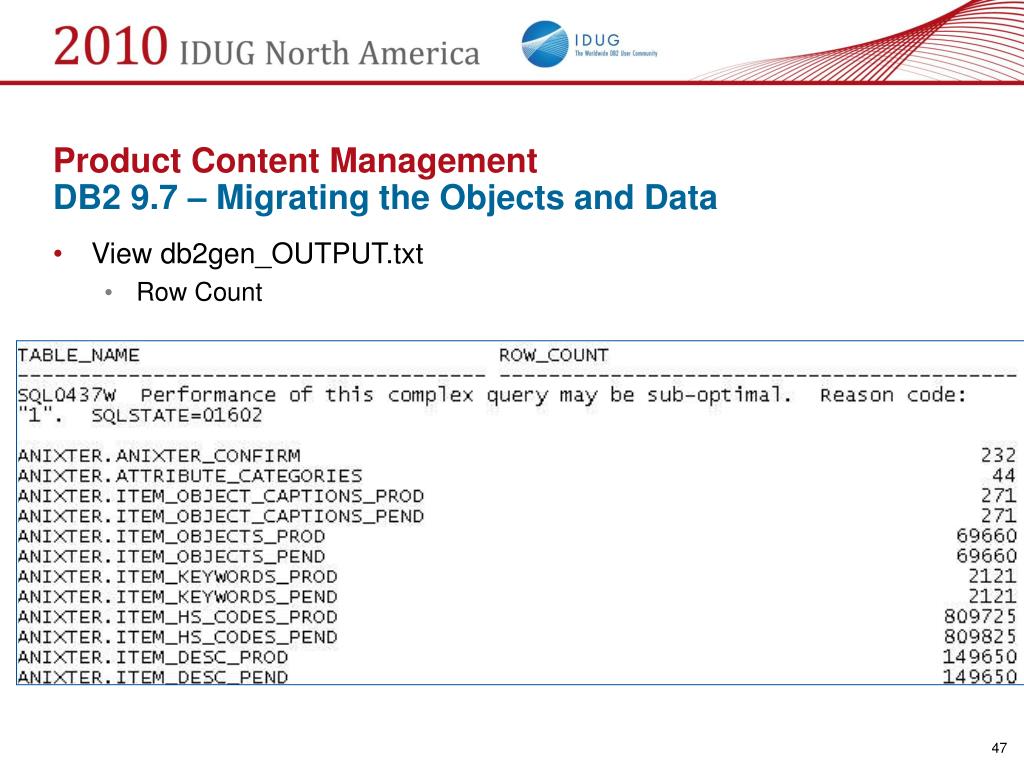Select row ANIXTER.ITEM_OBJECT_CAPTIONS_PEND

click(517, 516)
